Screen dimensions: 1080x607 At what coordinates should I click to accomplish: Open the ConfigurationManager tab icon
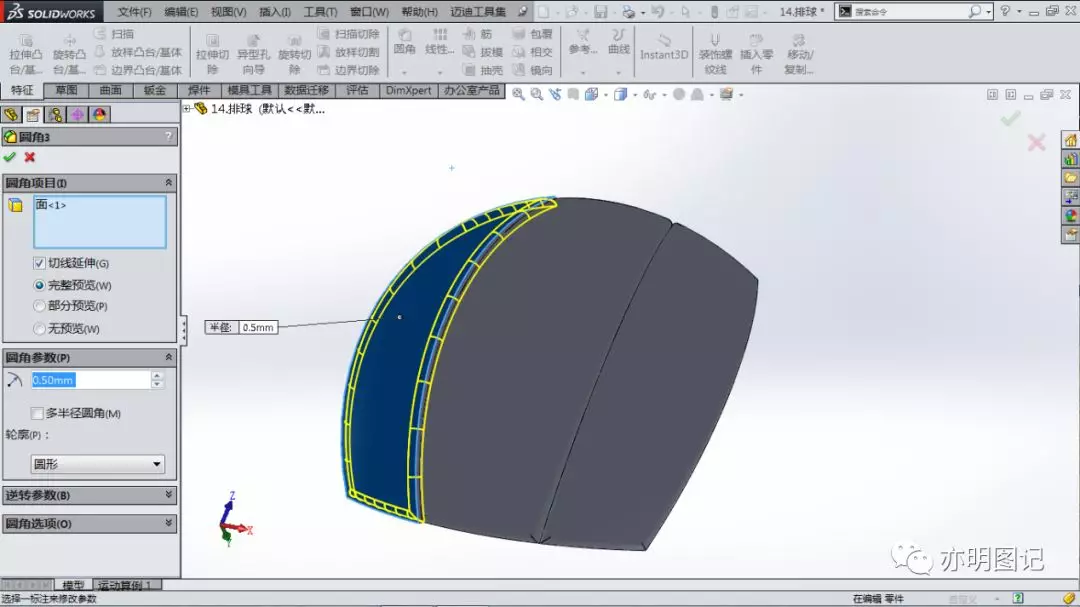(55, 114)
